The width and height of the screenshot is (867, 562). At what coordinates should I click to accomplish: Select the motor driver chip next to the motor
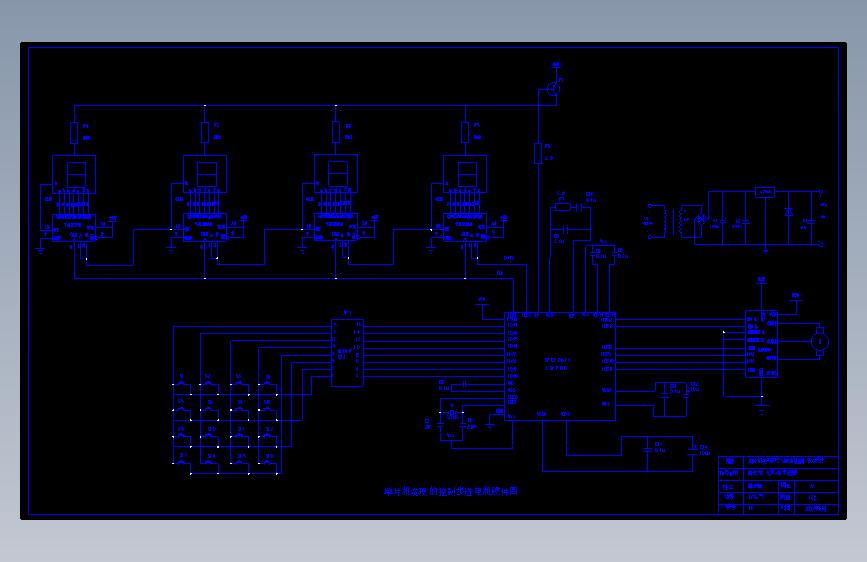761,344
